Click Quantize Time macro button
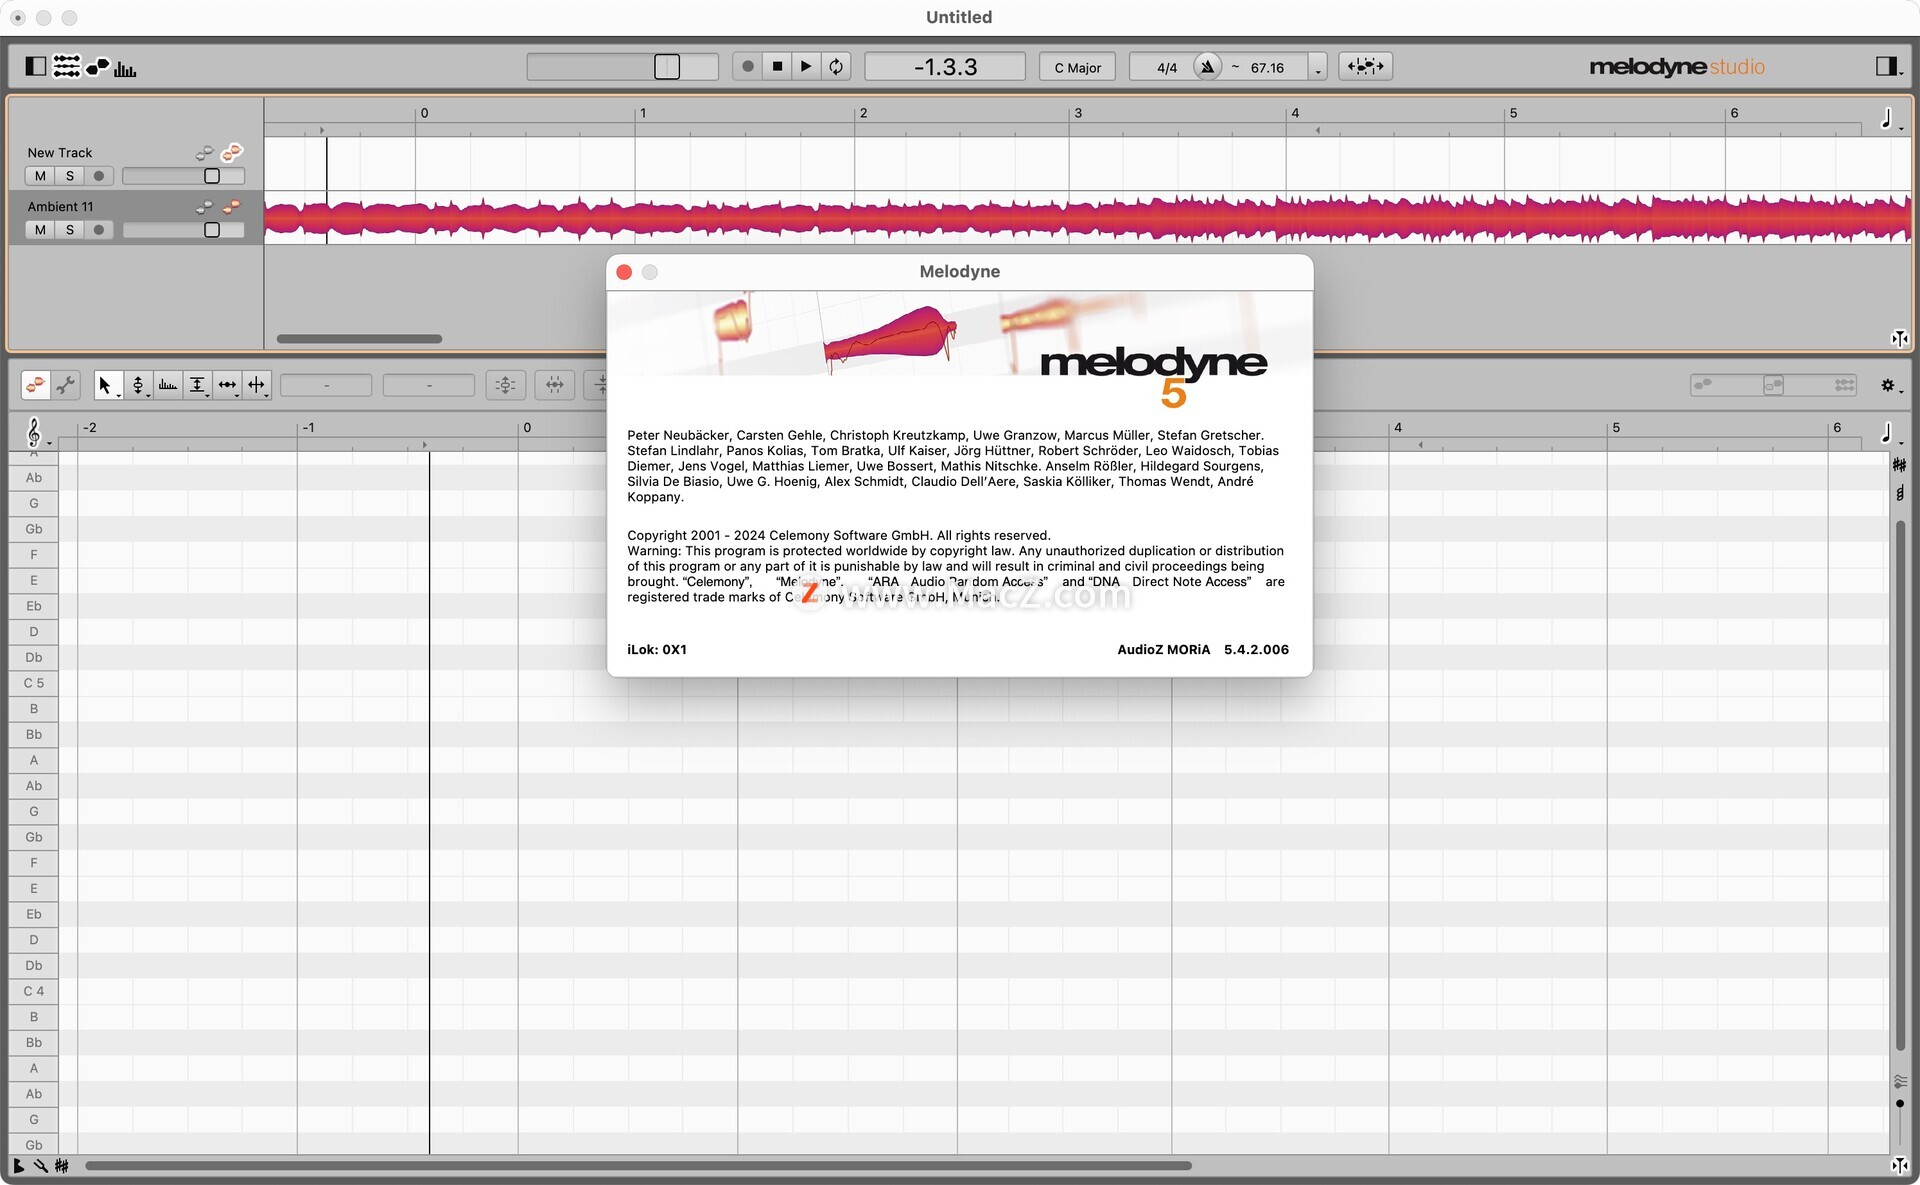 (x=555, y=385)
